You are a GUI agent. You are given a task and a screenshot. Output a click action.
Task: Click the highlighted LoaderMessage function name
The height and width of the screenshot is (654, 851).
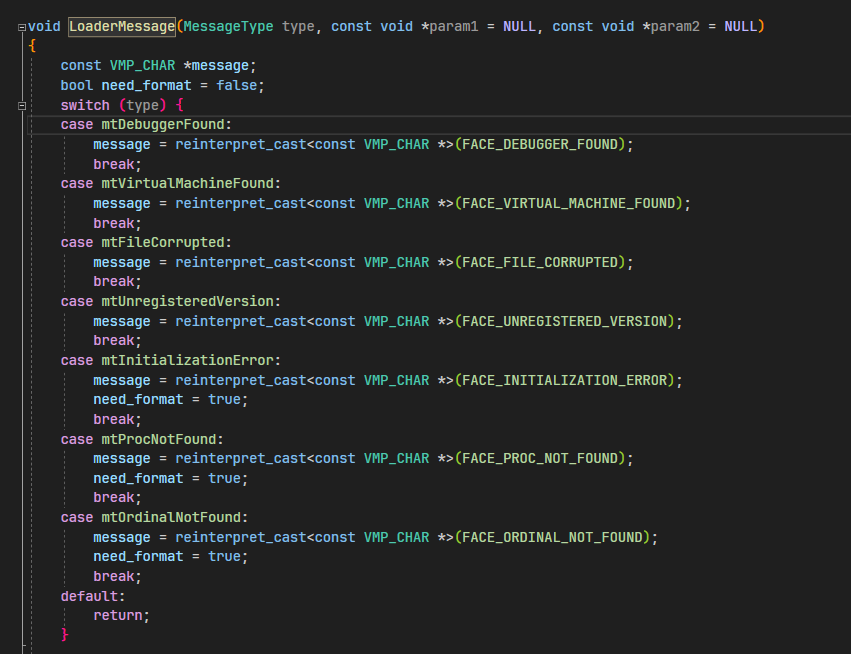(121, 26)
